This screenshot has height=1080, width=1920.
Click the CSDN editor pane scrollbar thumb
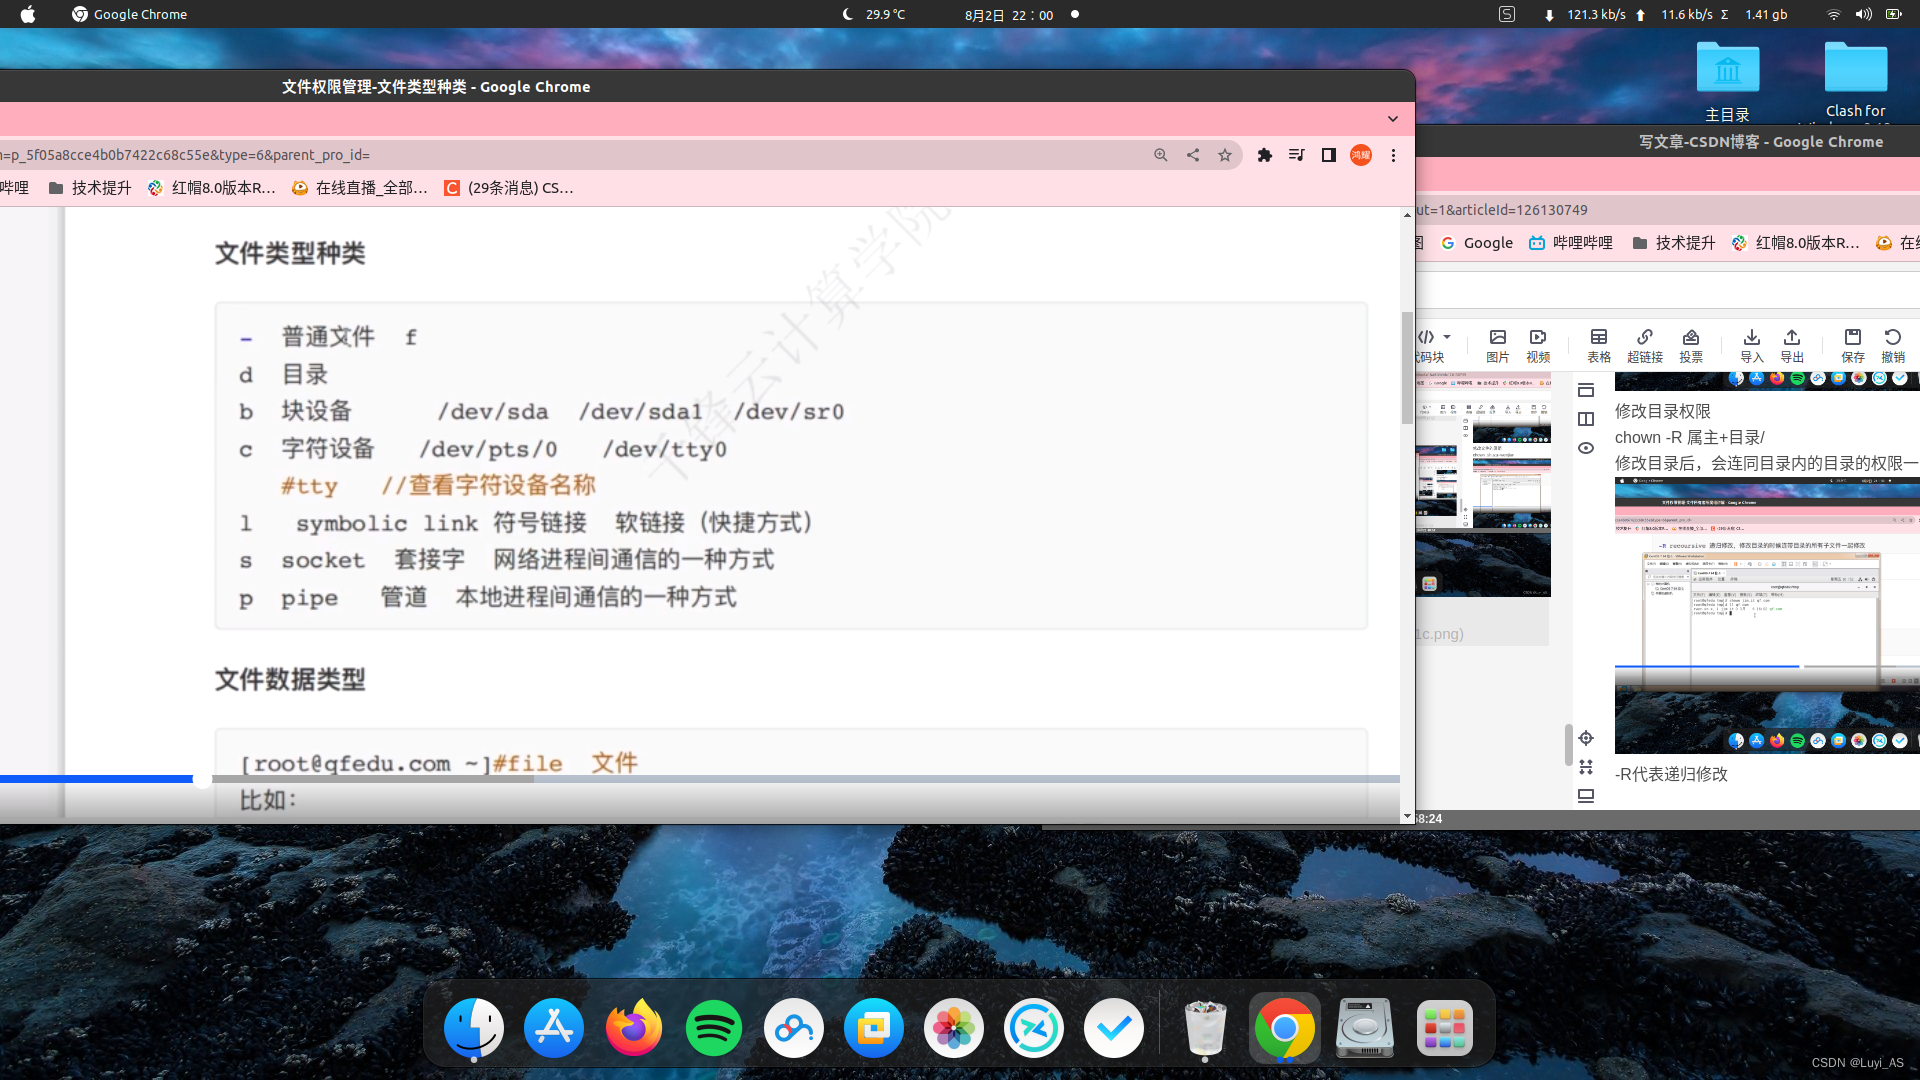[x=1568, y=745]
